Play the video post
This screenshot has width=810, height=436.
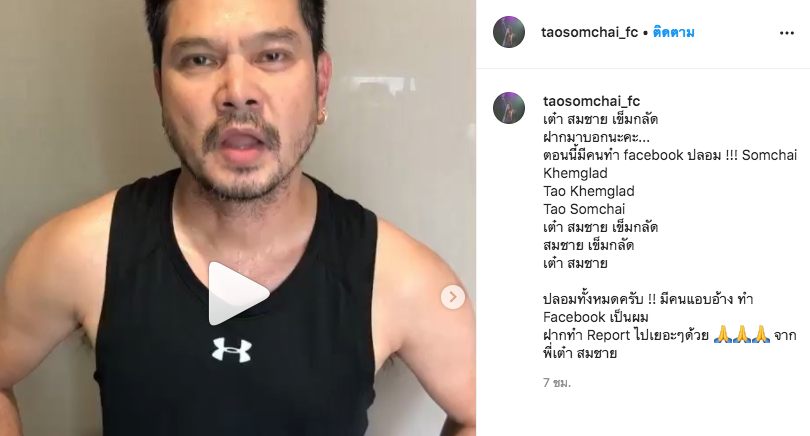pyautogui.click(x=238, y=293)
